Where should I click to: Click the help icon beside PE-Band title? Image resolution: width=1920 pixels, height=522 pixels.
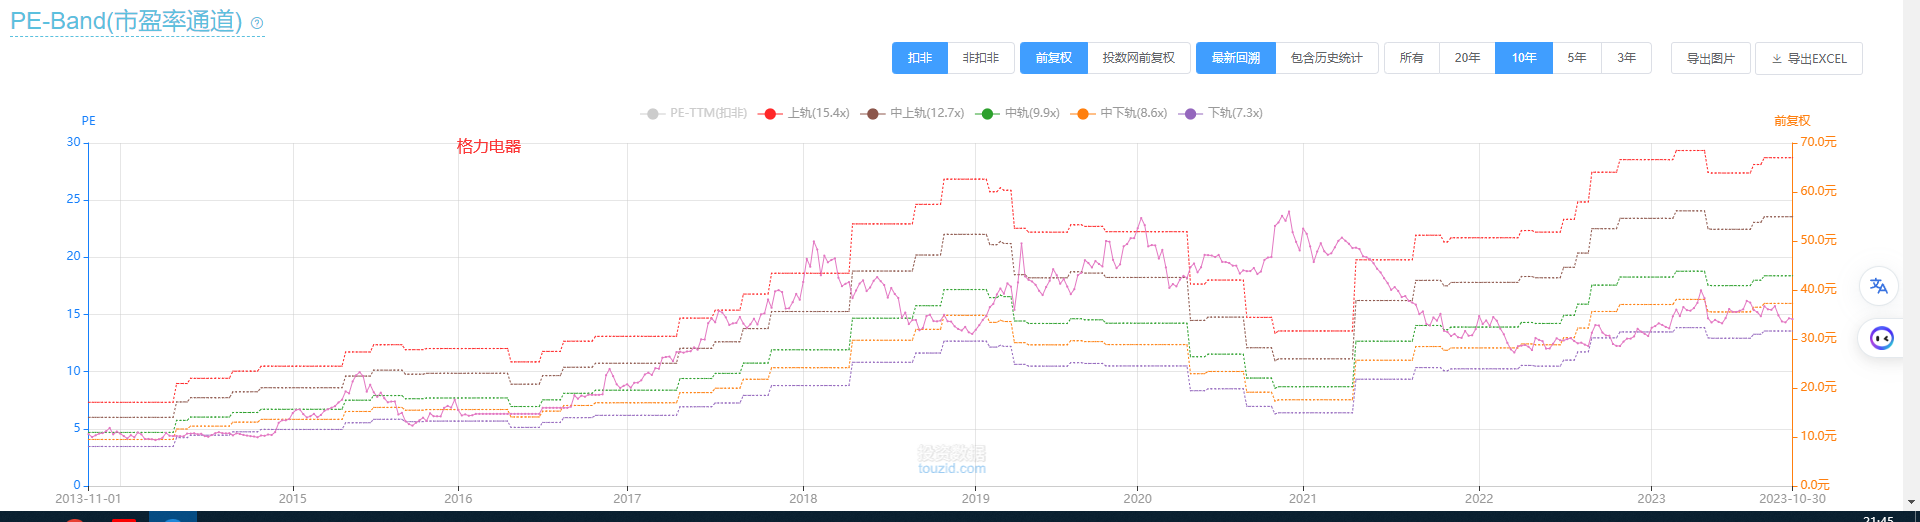[257, 23]
